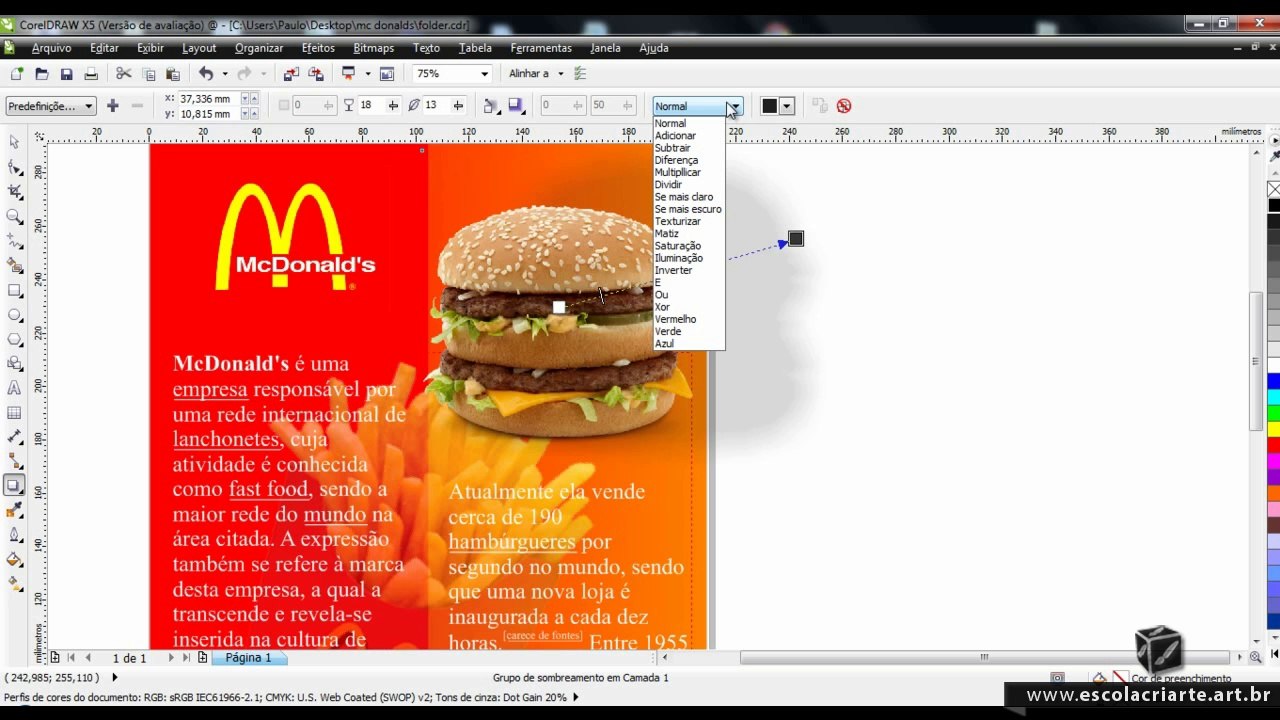The height and width of the screenshot is (720, 1280).
Task: Select Texturizar option
Action: click(x=677, y=221)
